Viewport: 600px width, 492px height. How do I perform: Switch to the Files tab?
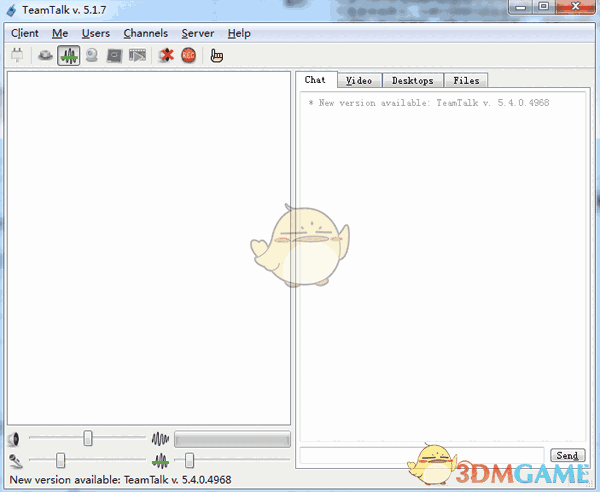pyautogui.click(x=466, y=80)
